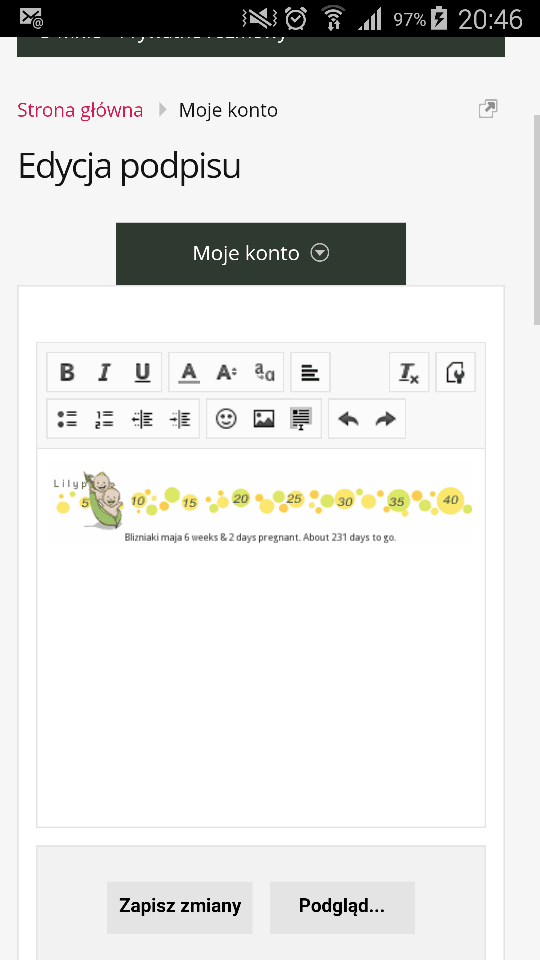Toggle italic text formatting
The height and width of the screenshot is (960, 540).
tap(105, 372)
